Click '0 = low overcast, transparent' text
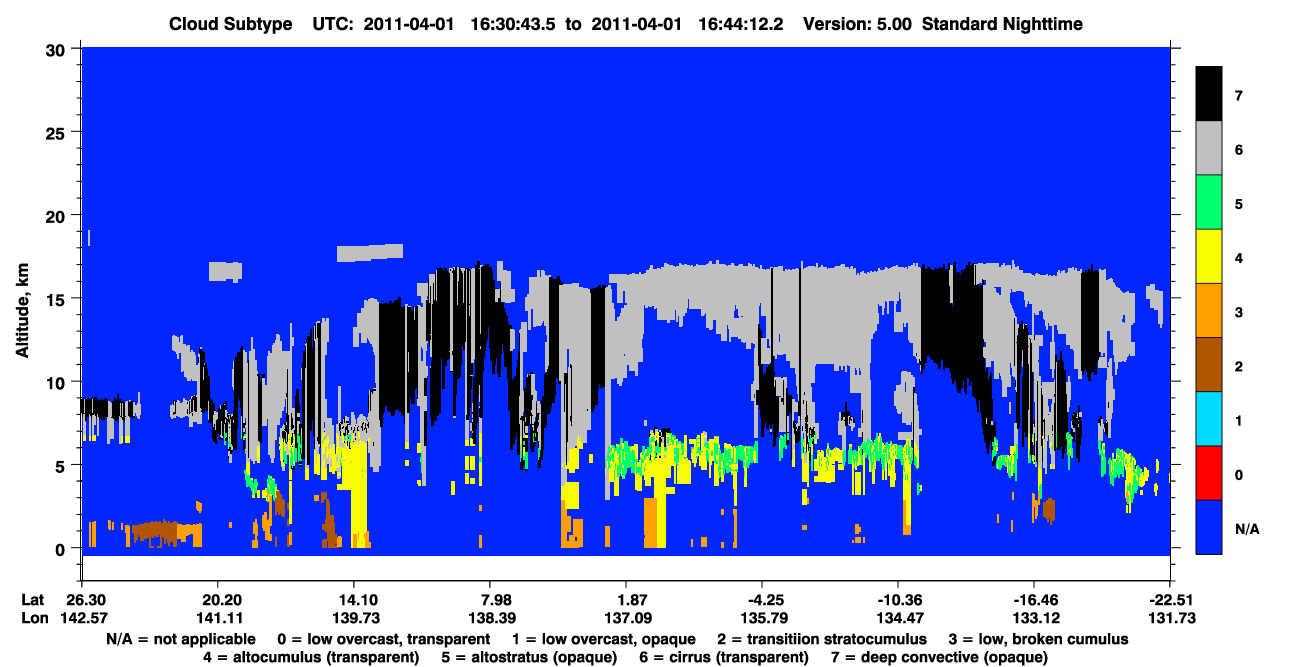The image size is (1300, 667). [x=383, y=639]
